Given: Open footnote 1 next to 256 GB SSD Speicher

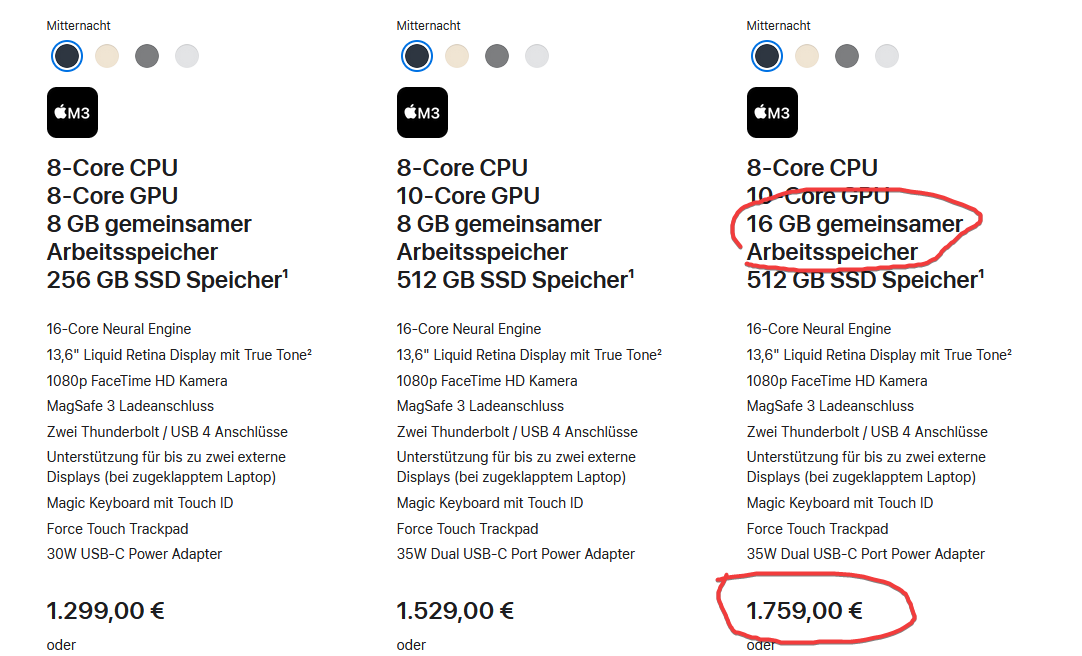Looking at the screenshot, I should 285,274.
